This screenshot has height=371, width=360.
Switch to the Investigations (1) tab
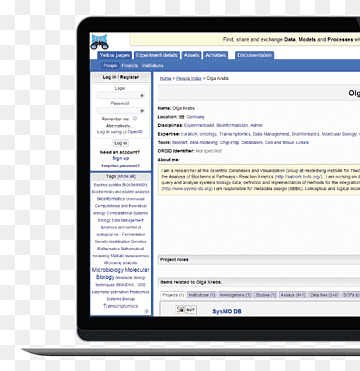point(236,295)
